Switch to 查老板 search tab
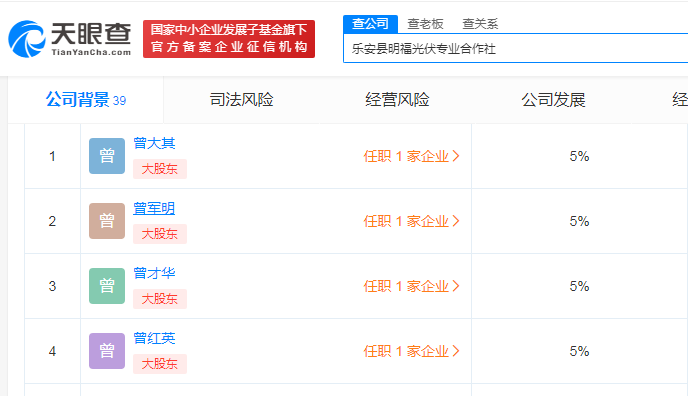 click(x=425, y=24)
